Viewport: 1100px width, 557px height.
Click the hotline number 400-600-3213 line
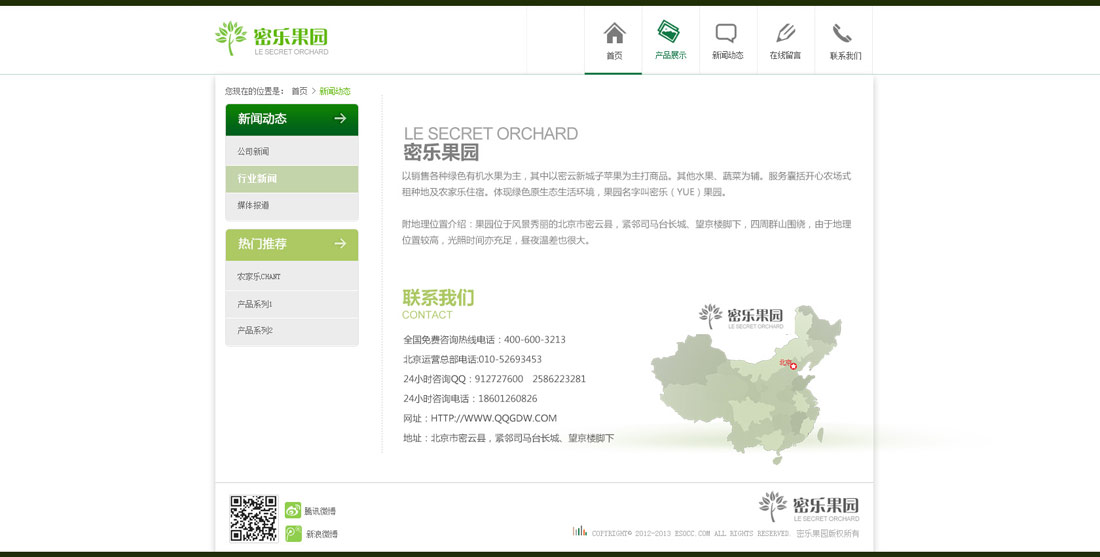(484, 340)
